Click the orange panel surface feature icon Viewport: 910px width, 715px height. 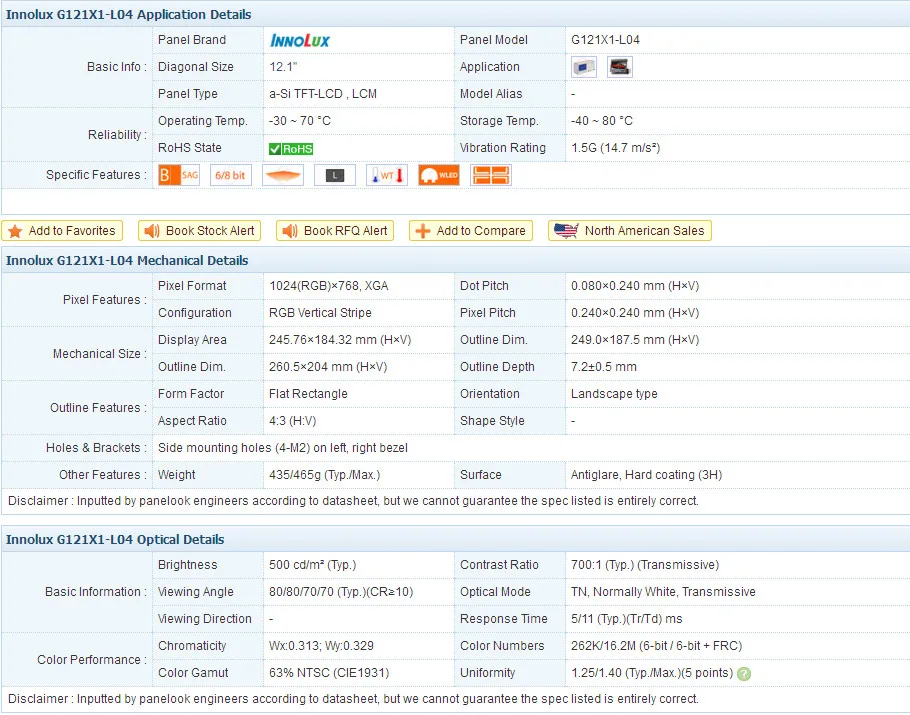(283, 175)
